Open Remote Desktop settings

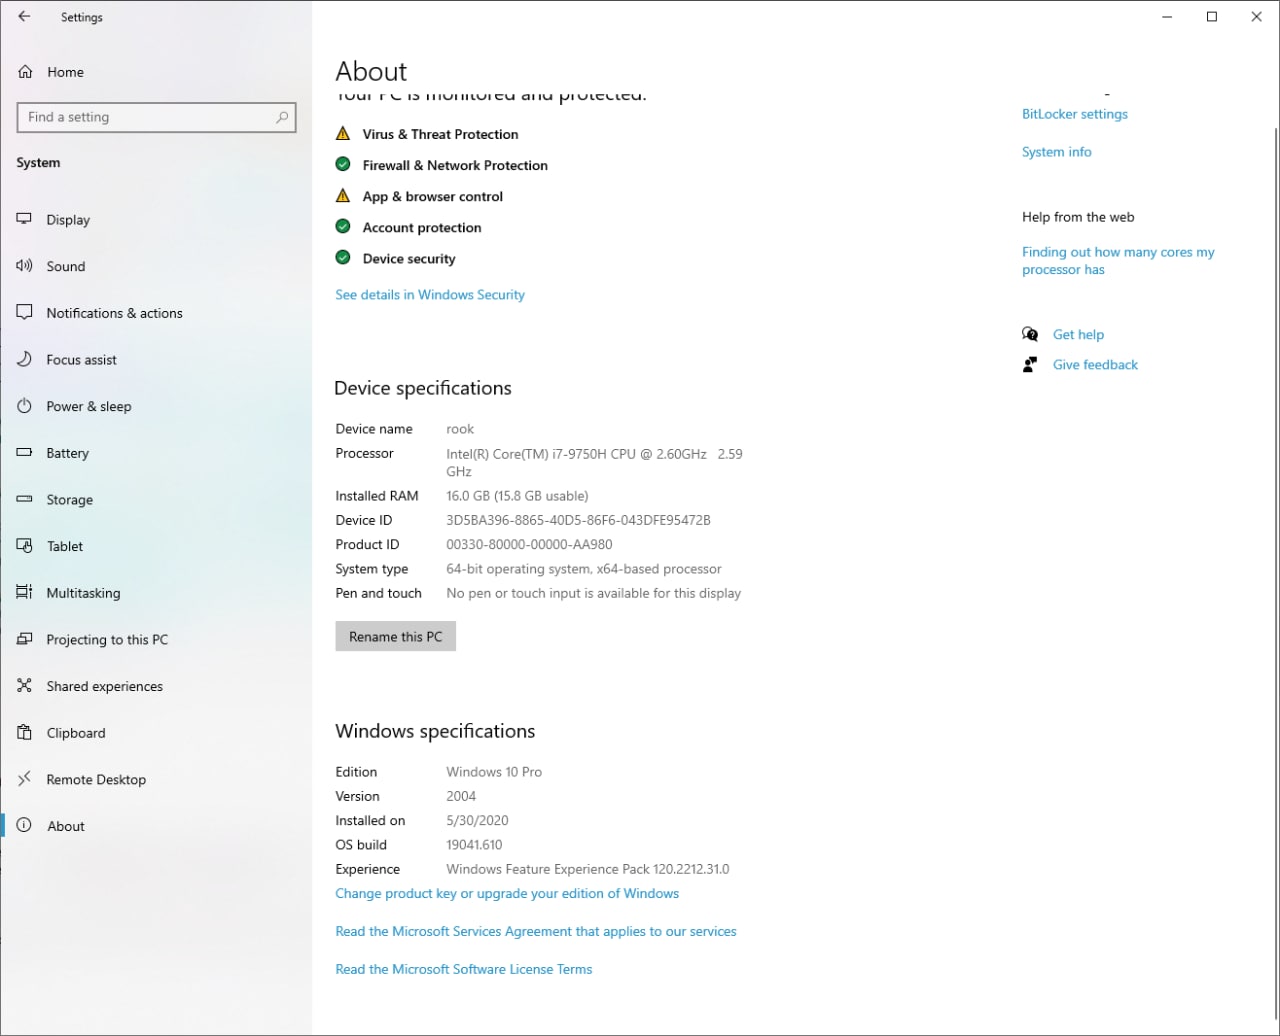point(156,780)
